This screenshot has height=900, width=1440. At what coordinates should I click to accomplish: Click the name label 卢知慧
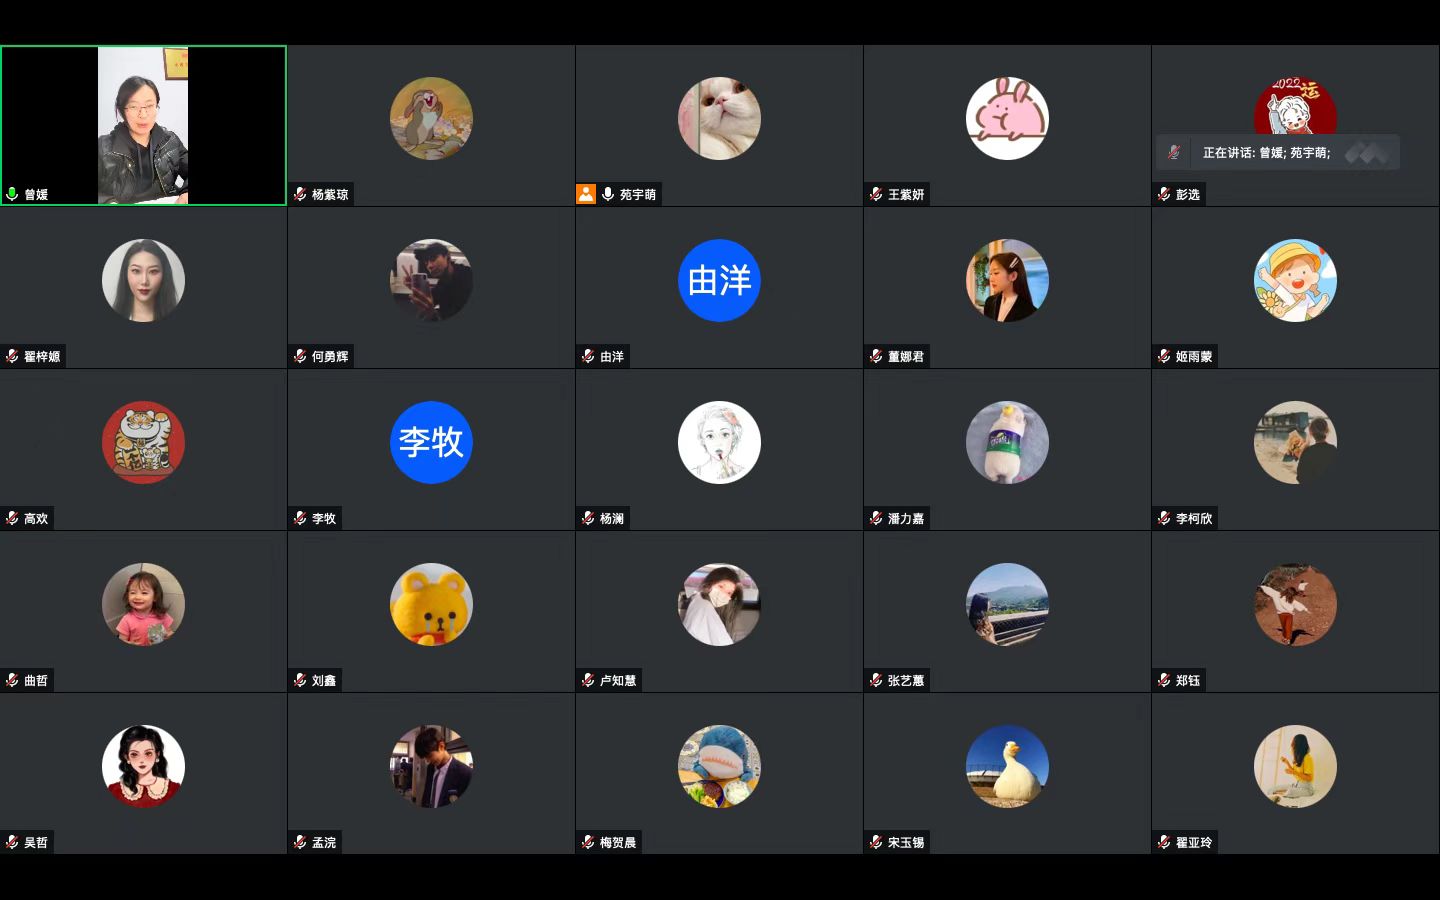(618, 680)
